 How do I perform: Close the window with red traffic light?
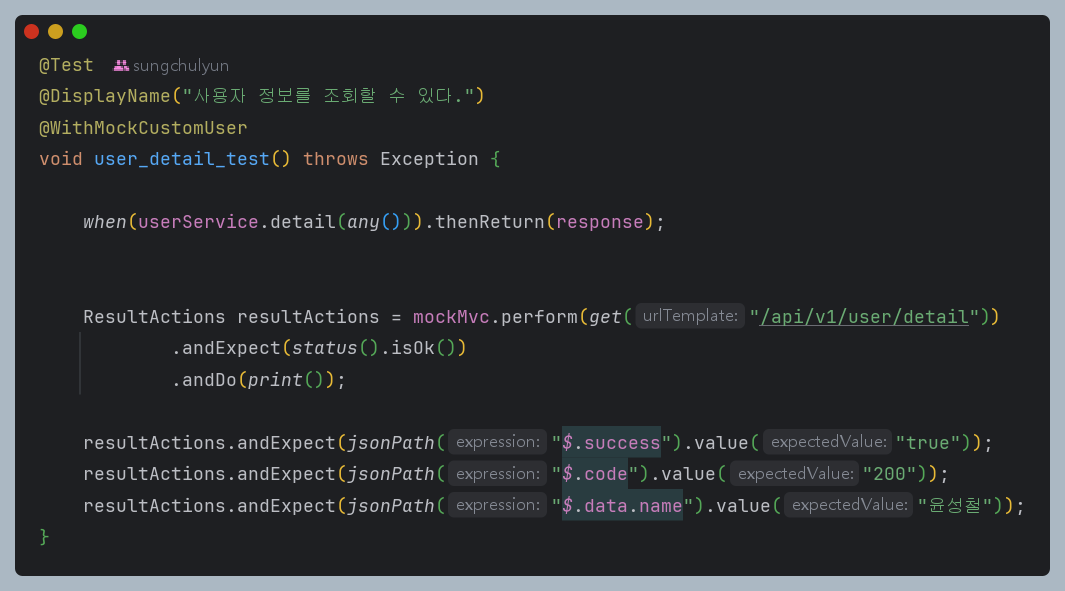31,31
